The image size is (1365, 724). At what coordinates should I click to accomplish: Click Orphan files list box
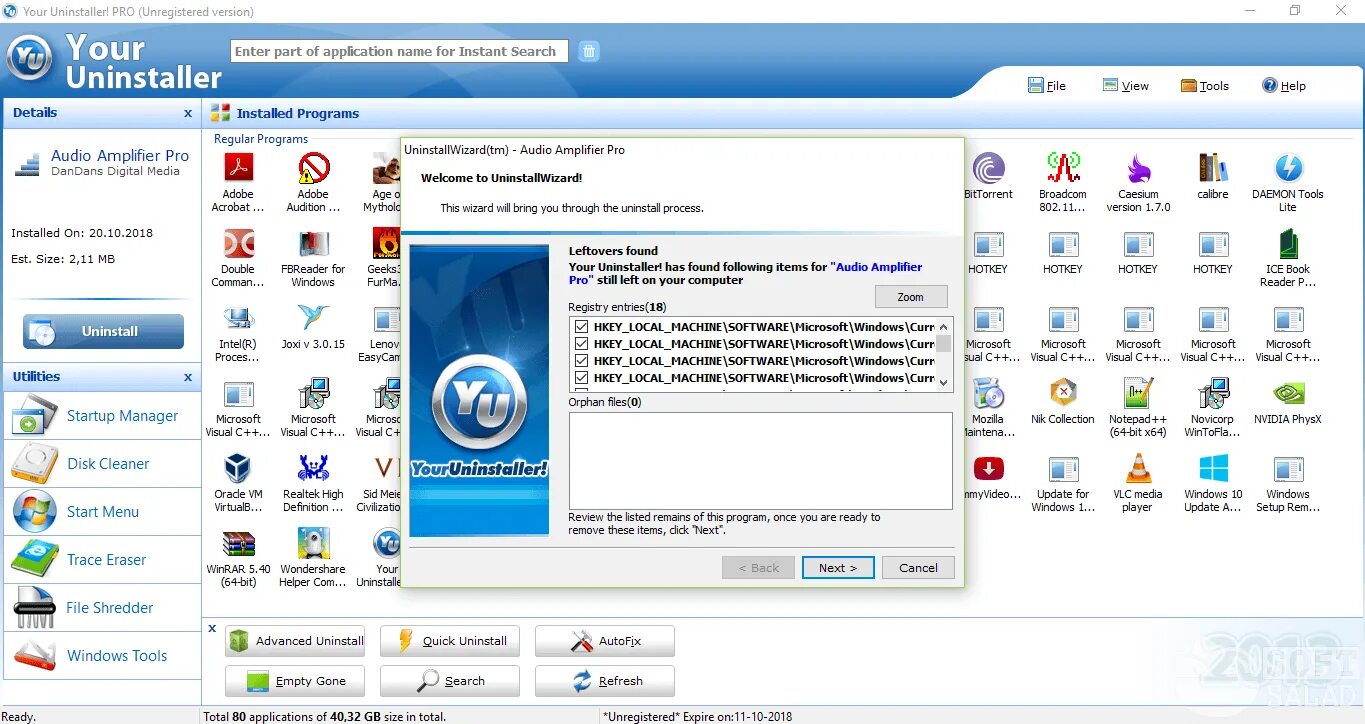click(761, 461)
